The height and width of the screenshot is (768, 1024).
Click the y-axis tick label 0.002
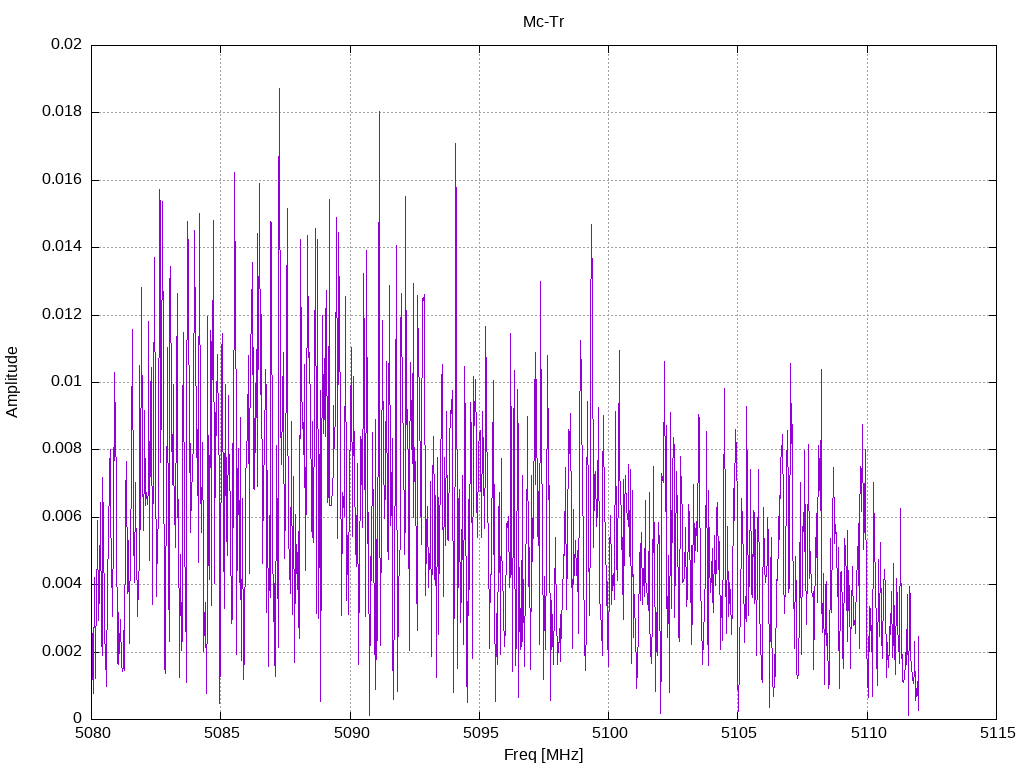coord(62,651)
